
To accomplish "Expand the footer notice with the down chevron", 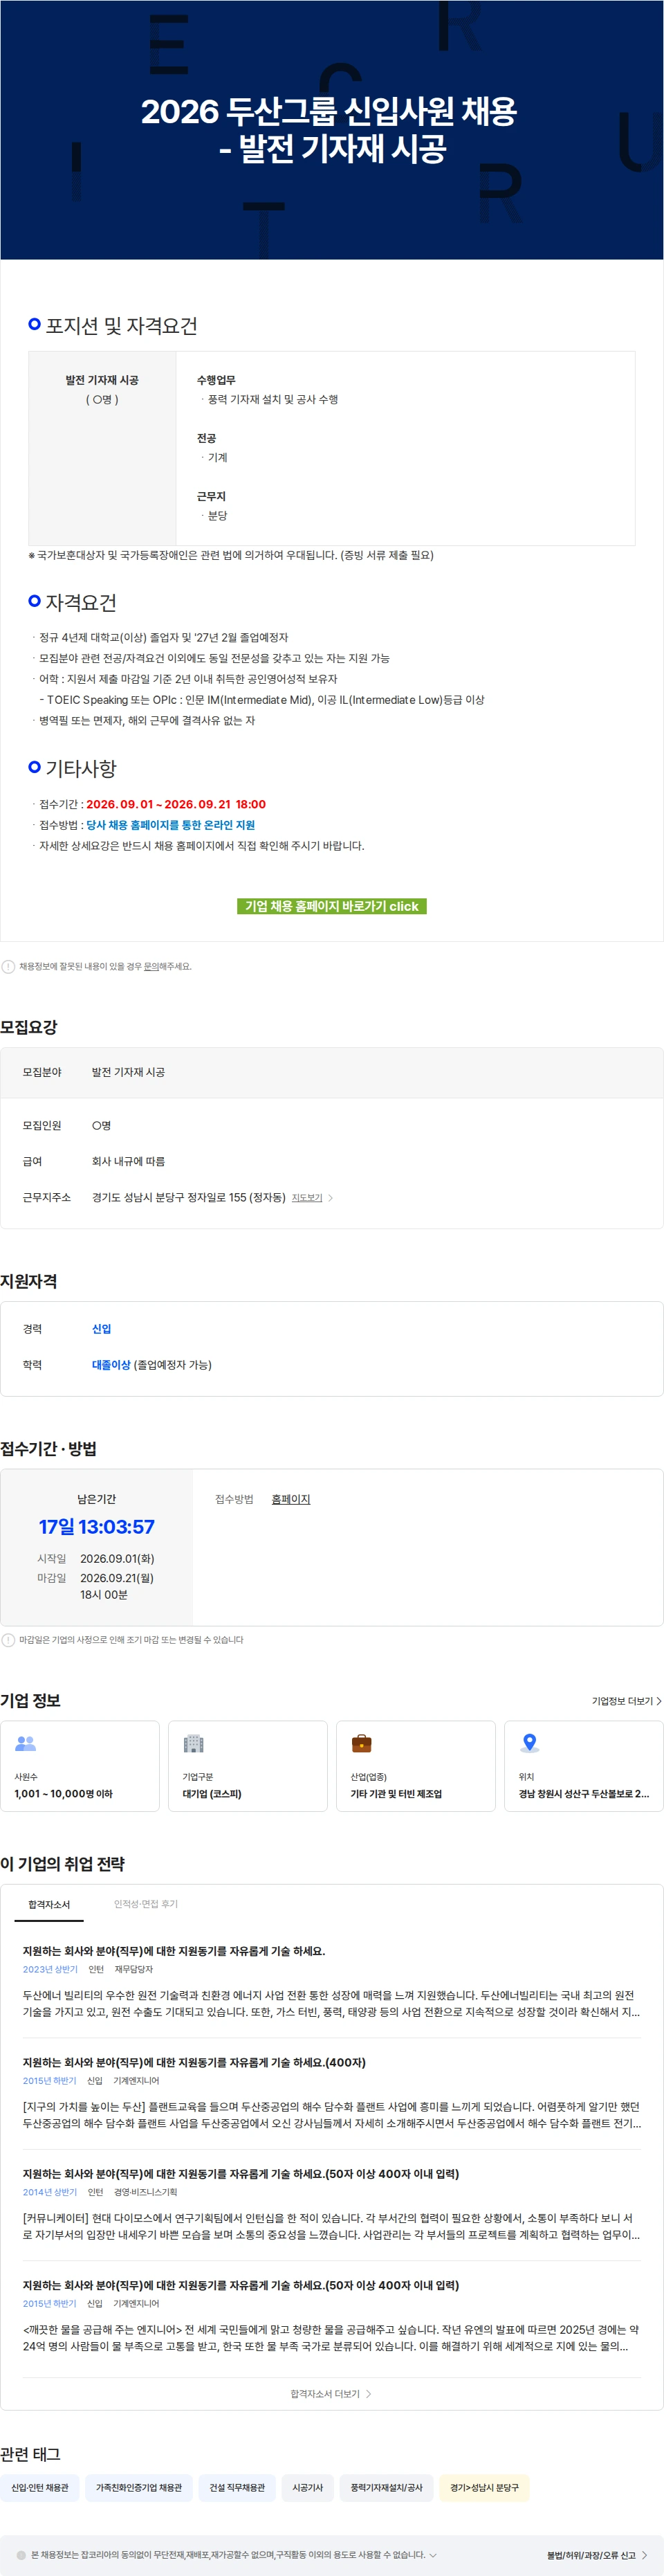I will coord(433,2555).
